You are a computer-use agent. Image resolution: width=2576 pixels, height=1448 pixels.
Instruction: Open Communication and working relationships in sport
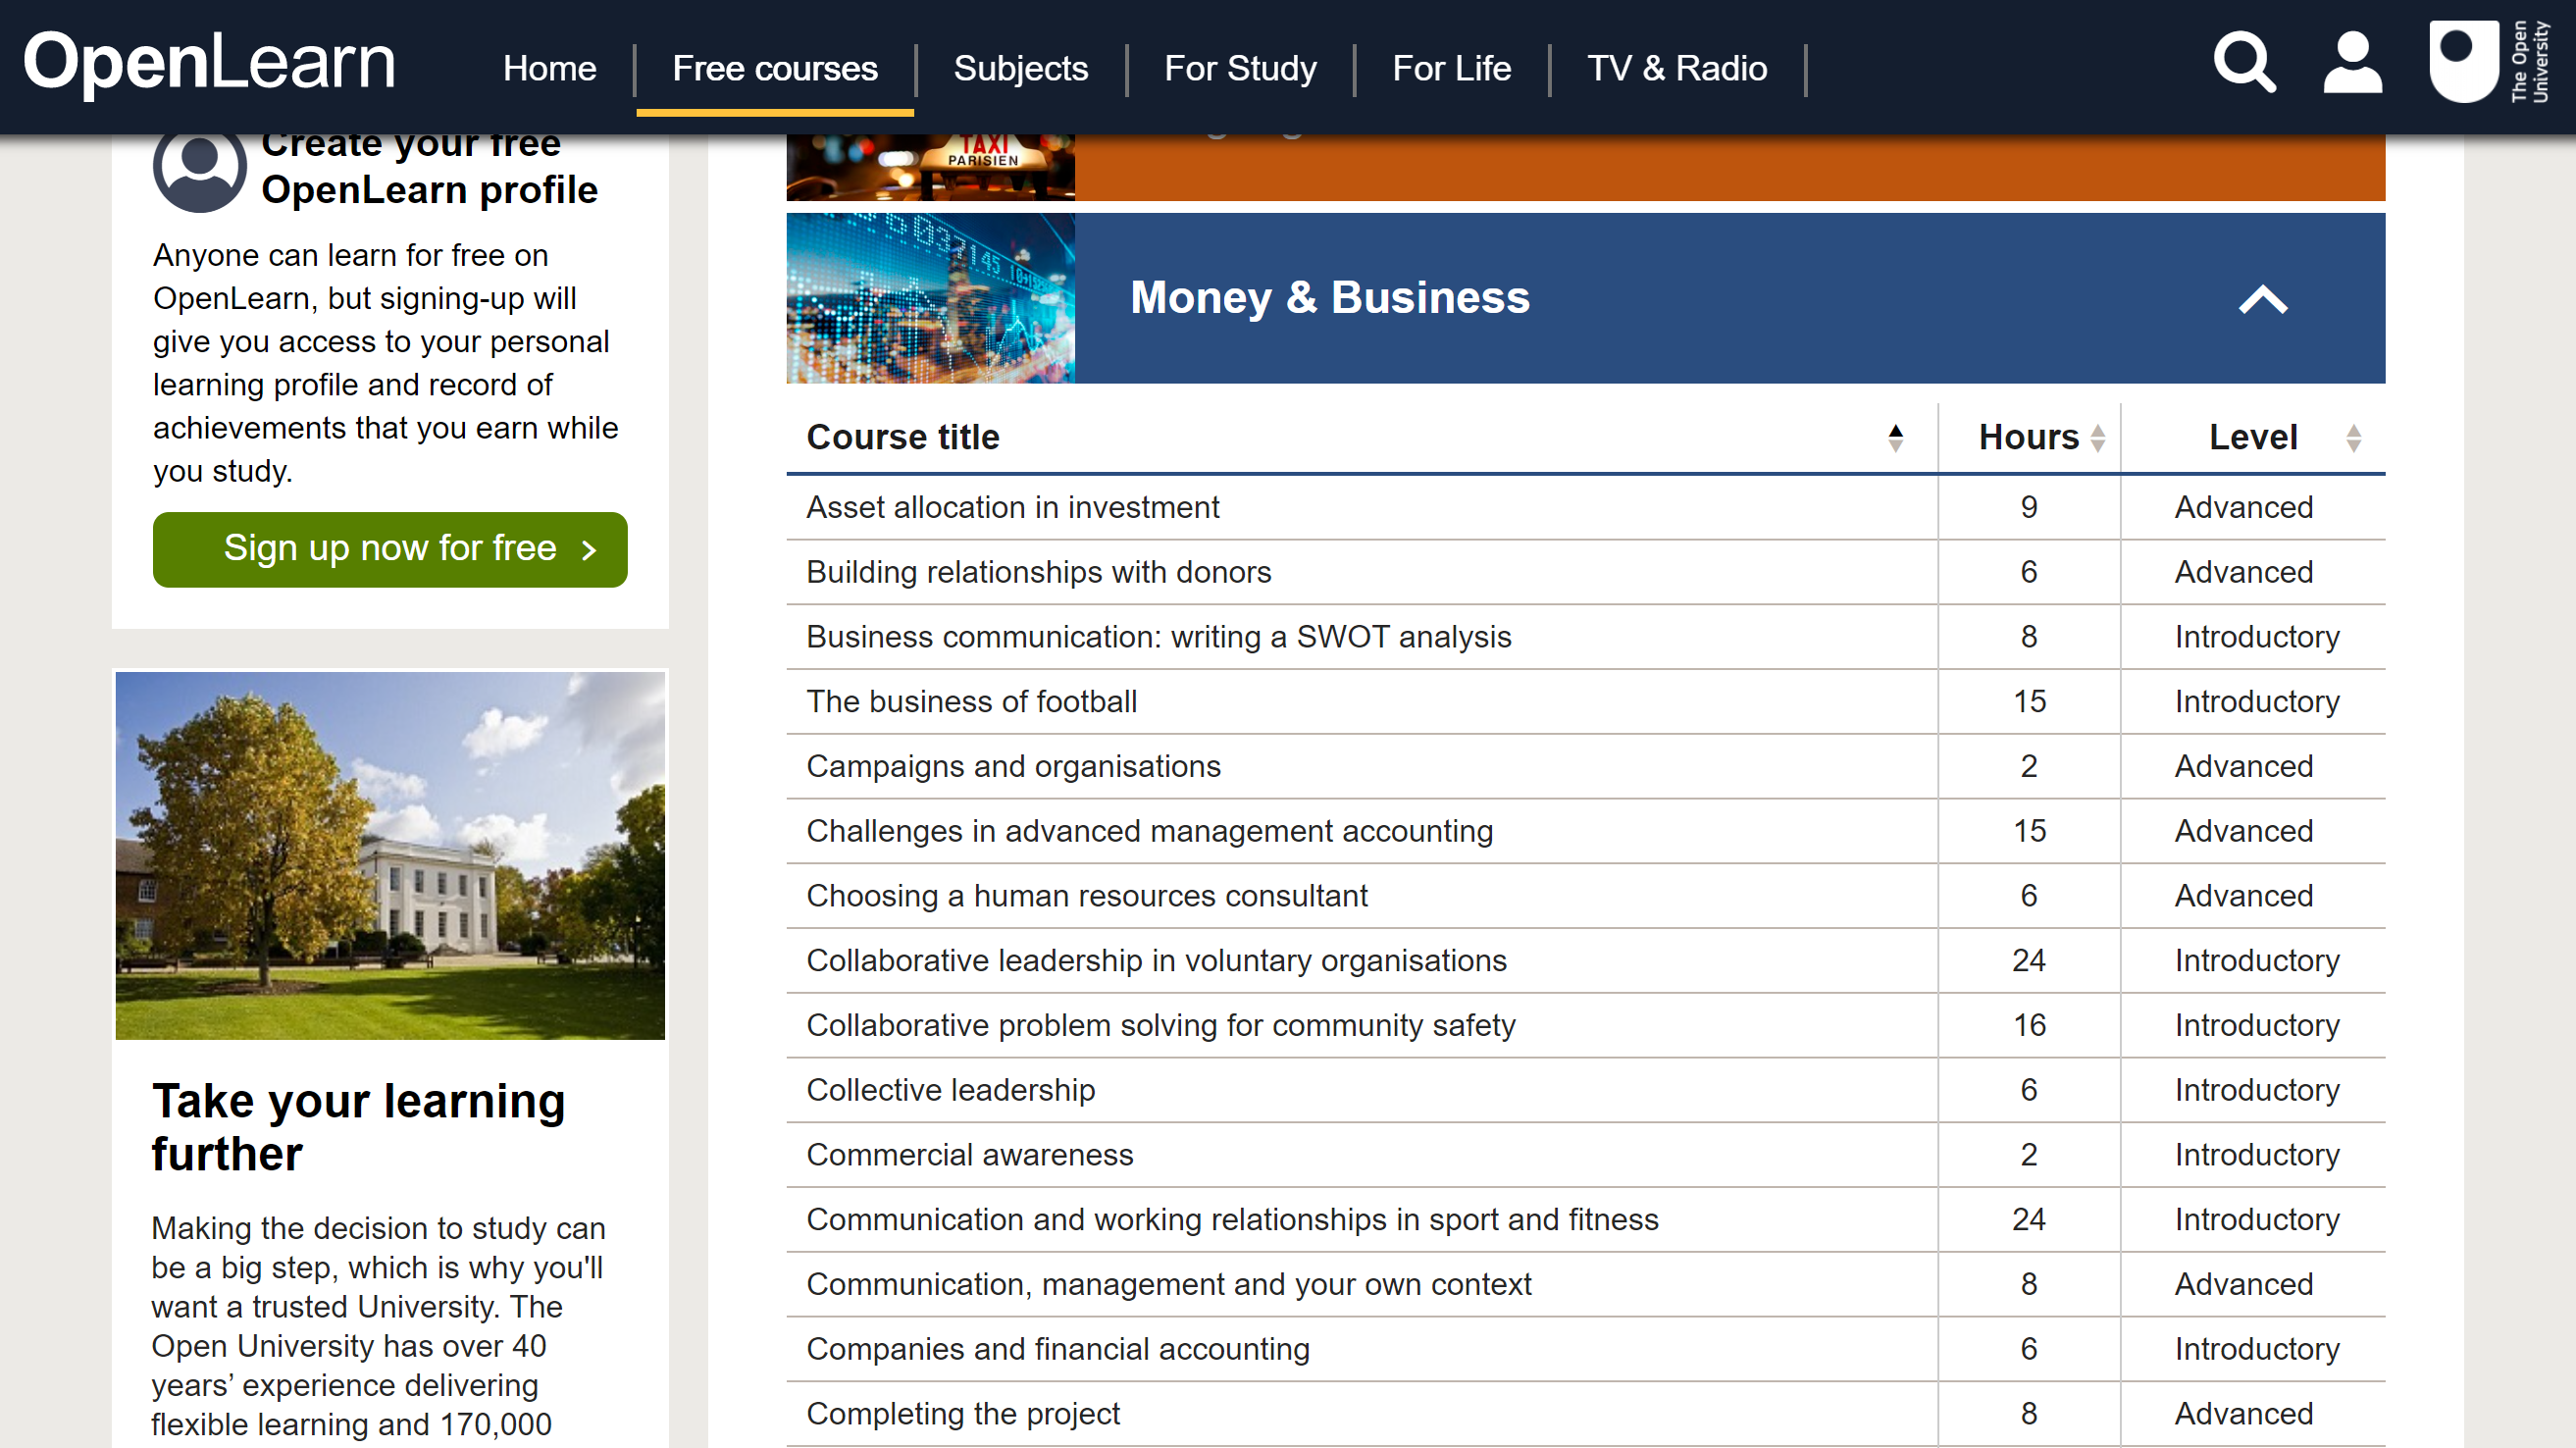pyautogui.click(x=1233, y=1220)
